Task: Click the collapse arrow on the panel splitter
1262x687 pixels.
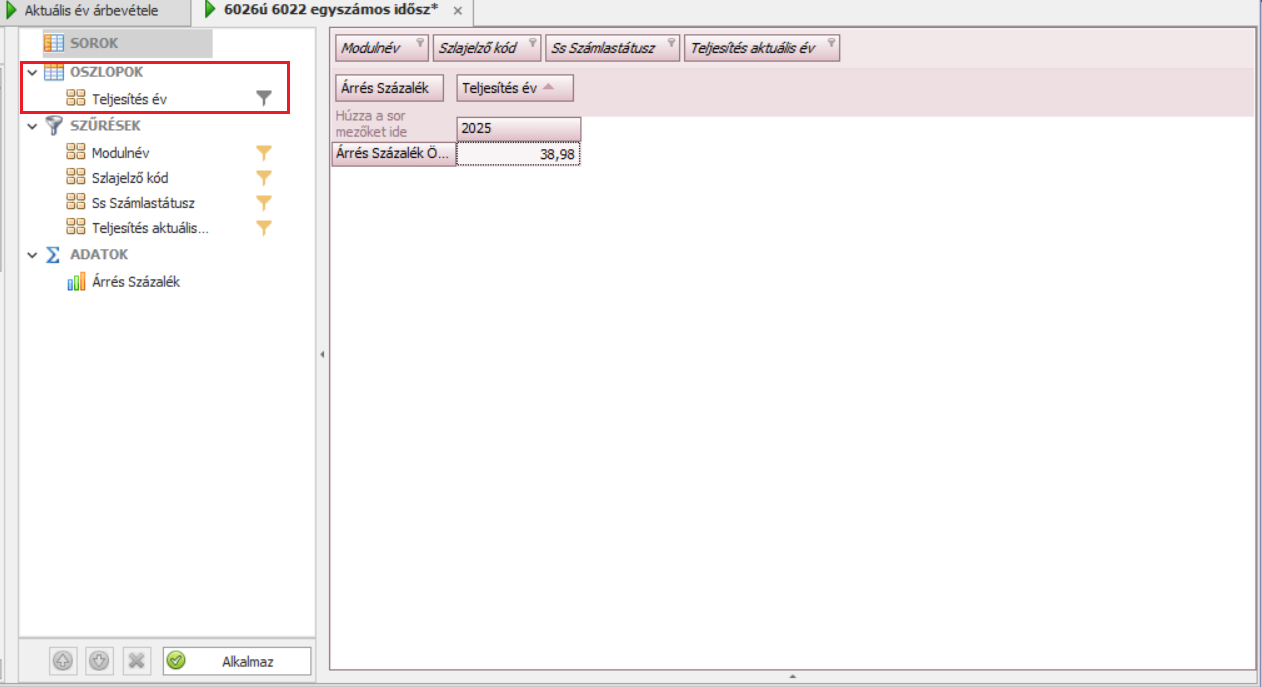Action: click(x=322, y=354)
